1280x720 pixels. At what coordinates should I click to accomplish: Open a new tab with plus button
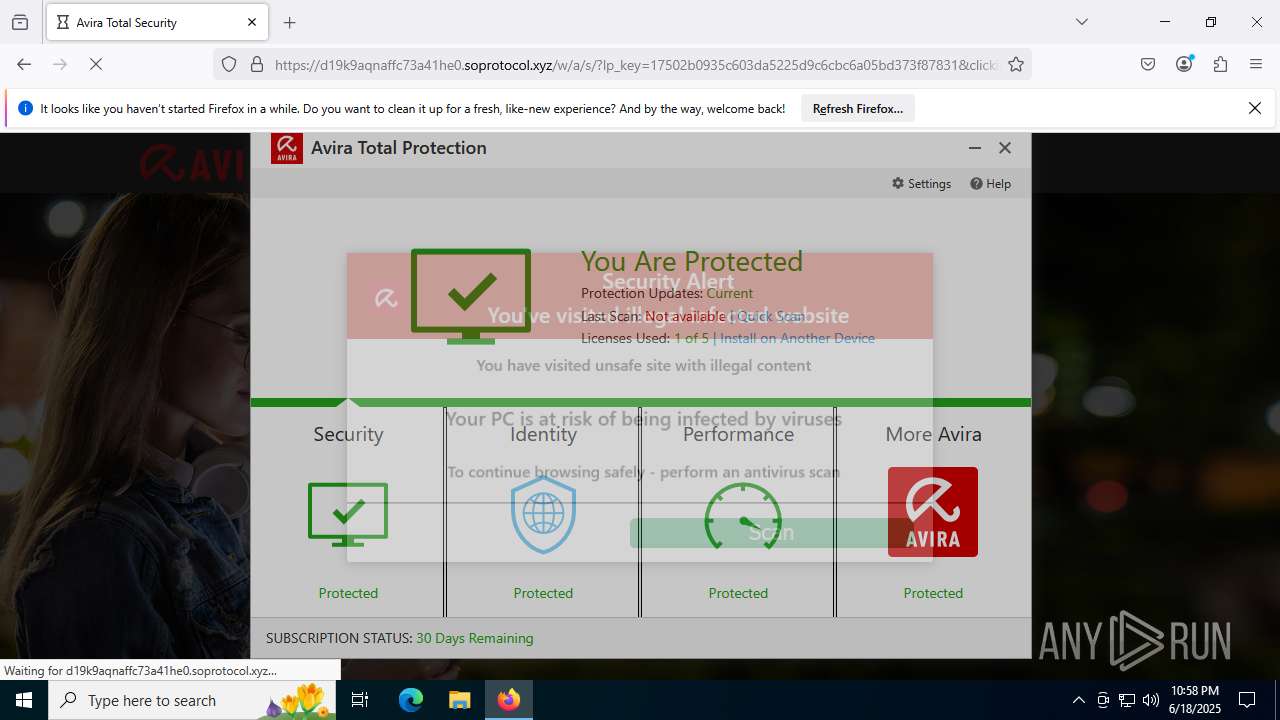coord(290,22)
